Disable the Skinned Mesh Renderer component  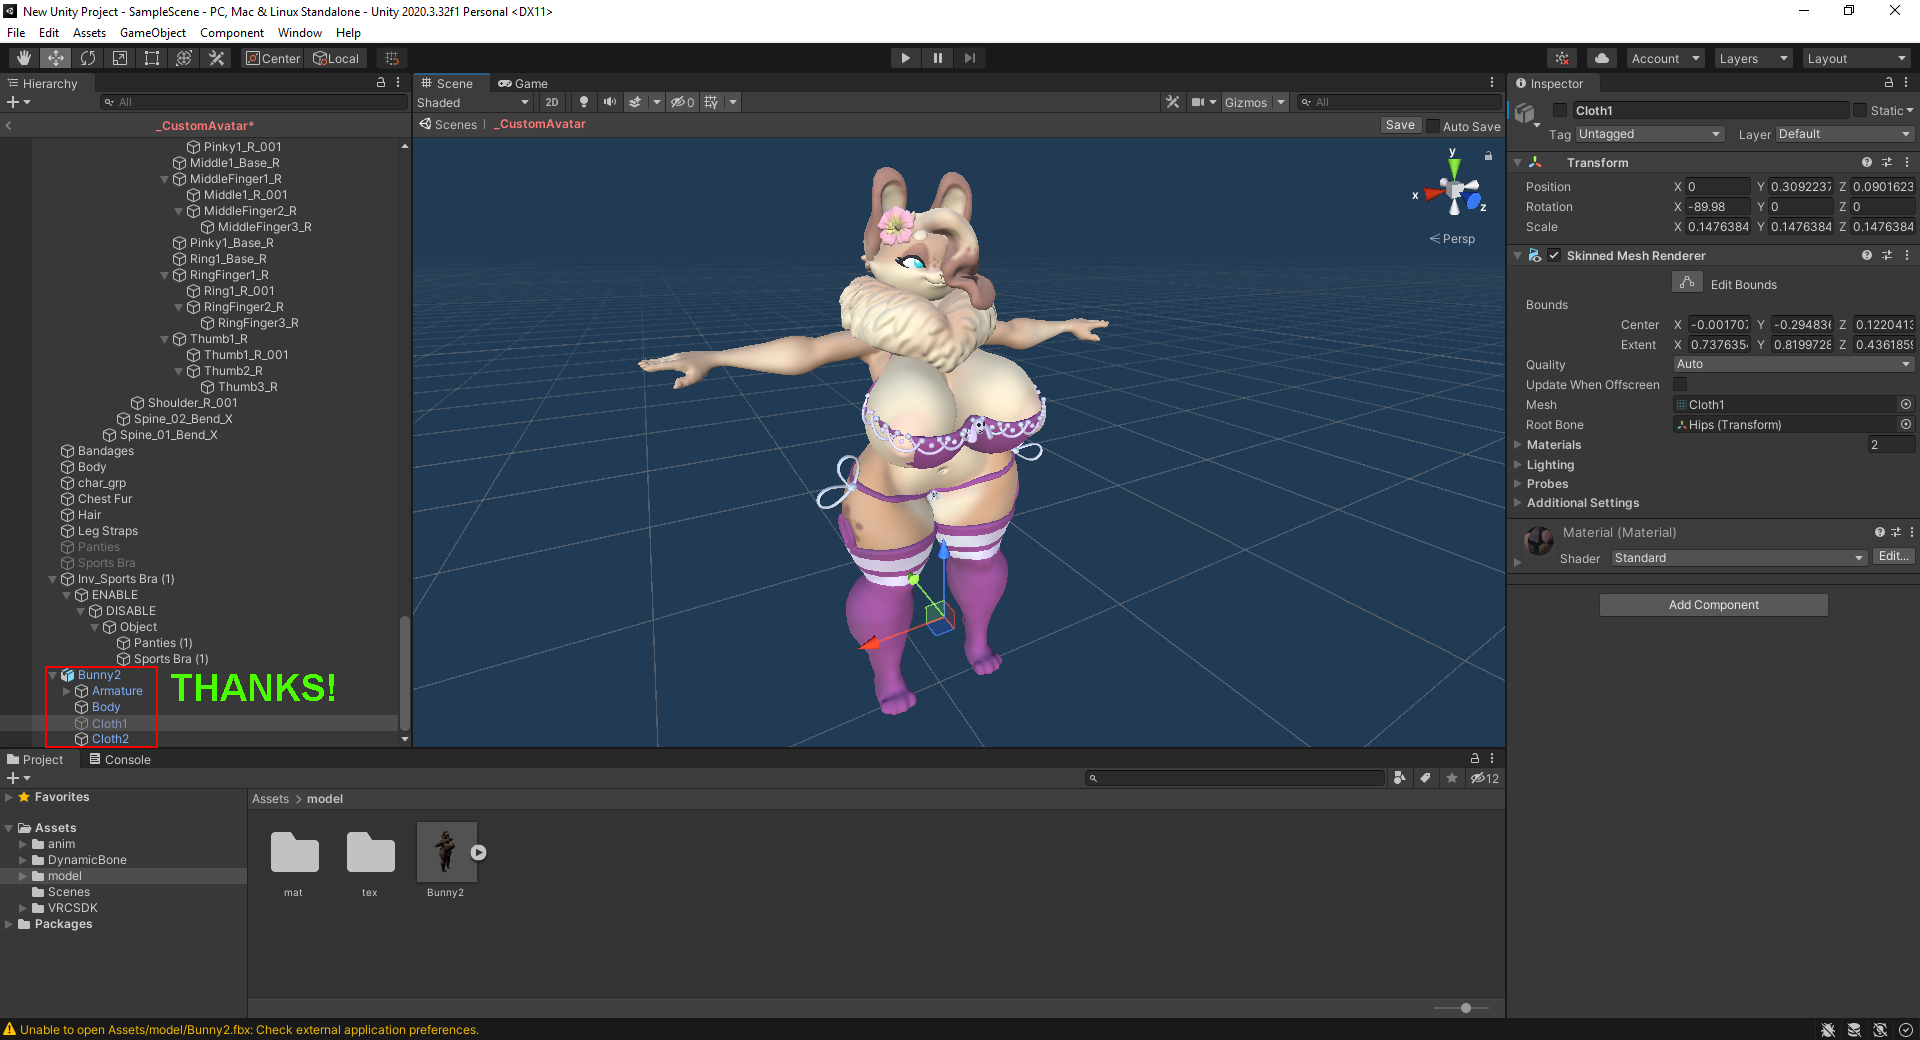point(1554,255)
